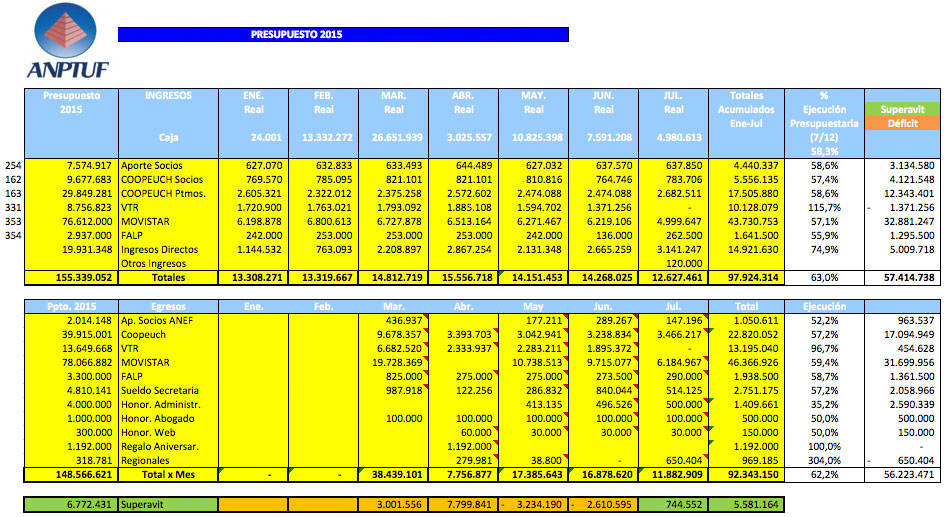
Task: Select the Sueldo Secretaria row label
Action: (160, 389)
